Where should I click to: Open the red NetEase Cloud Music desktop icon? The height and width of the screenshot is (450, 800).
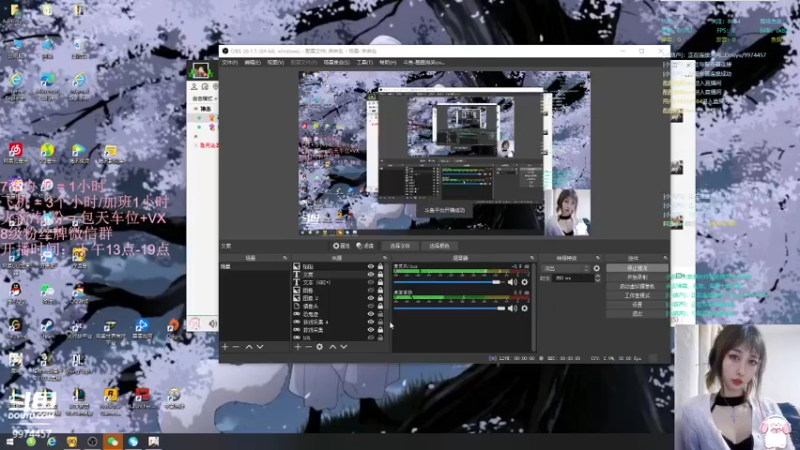[15, 153]
